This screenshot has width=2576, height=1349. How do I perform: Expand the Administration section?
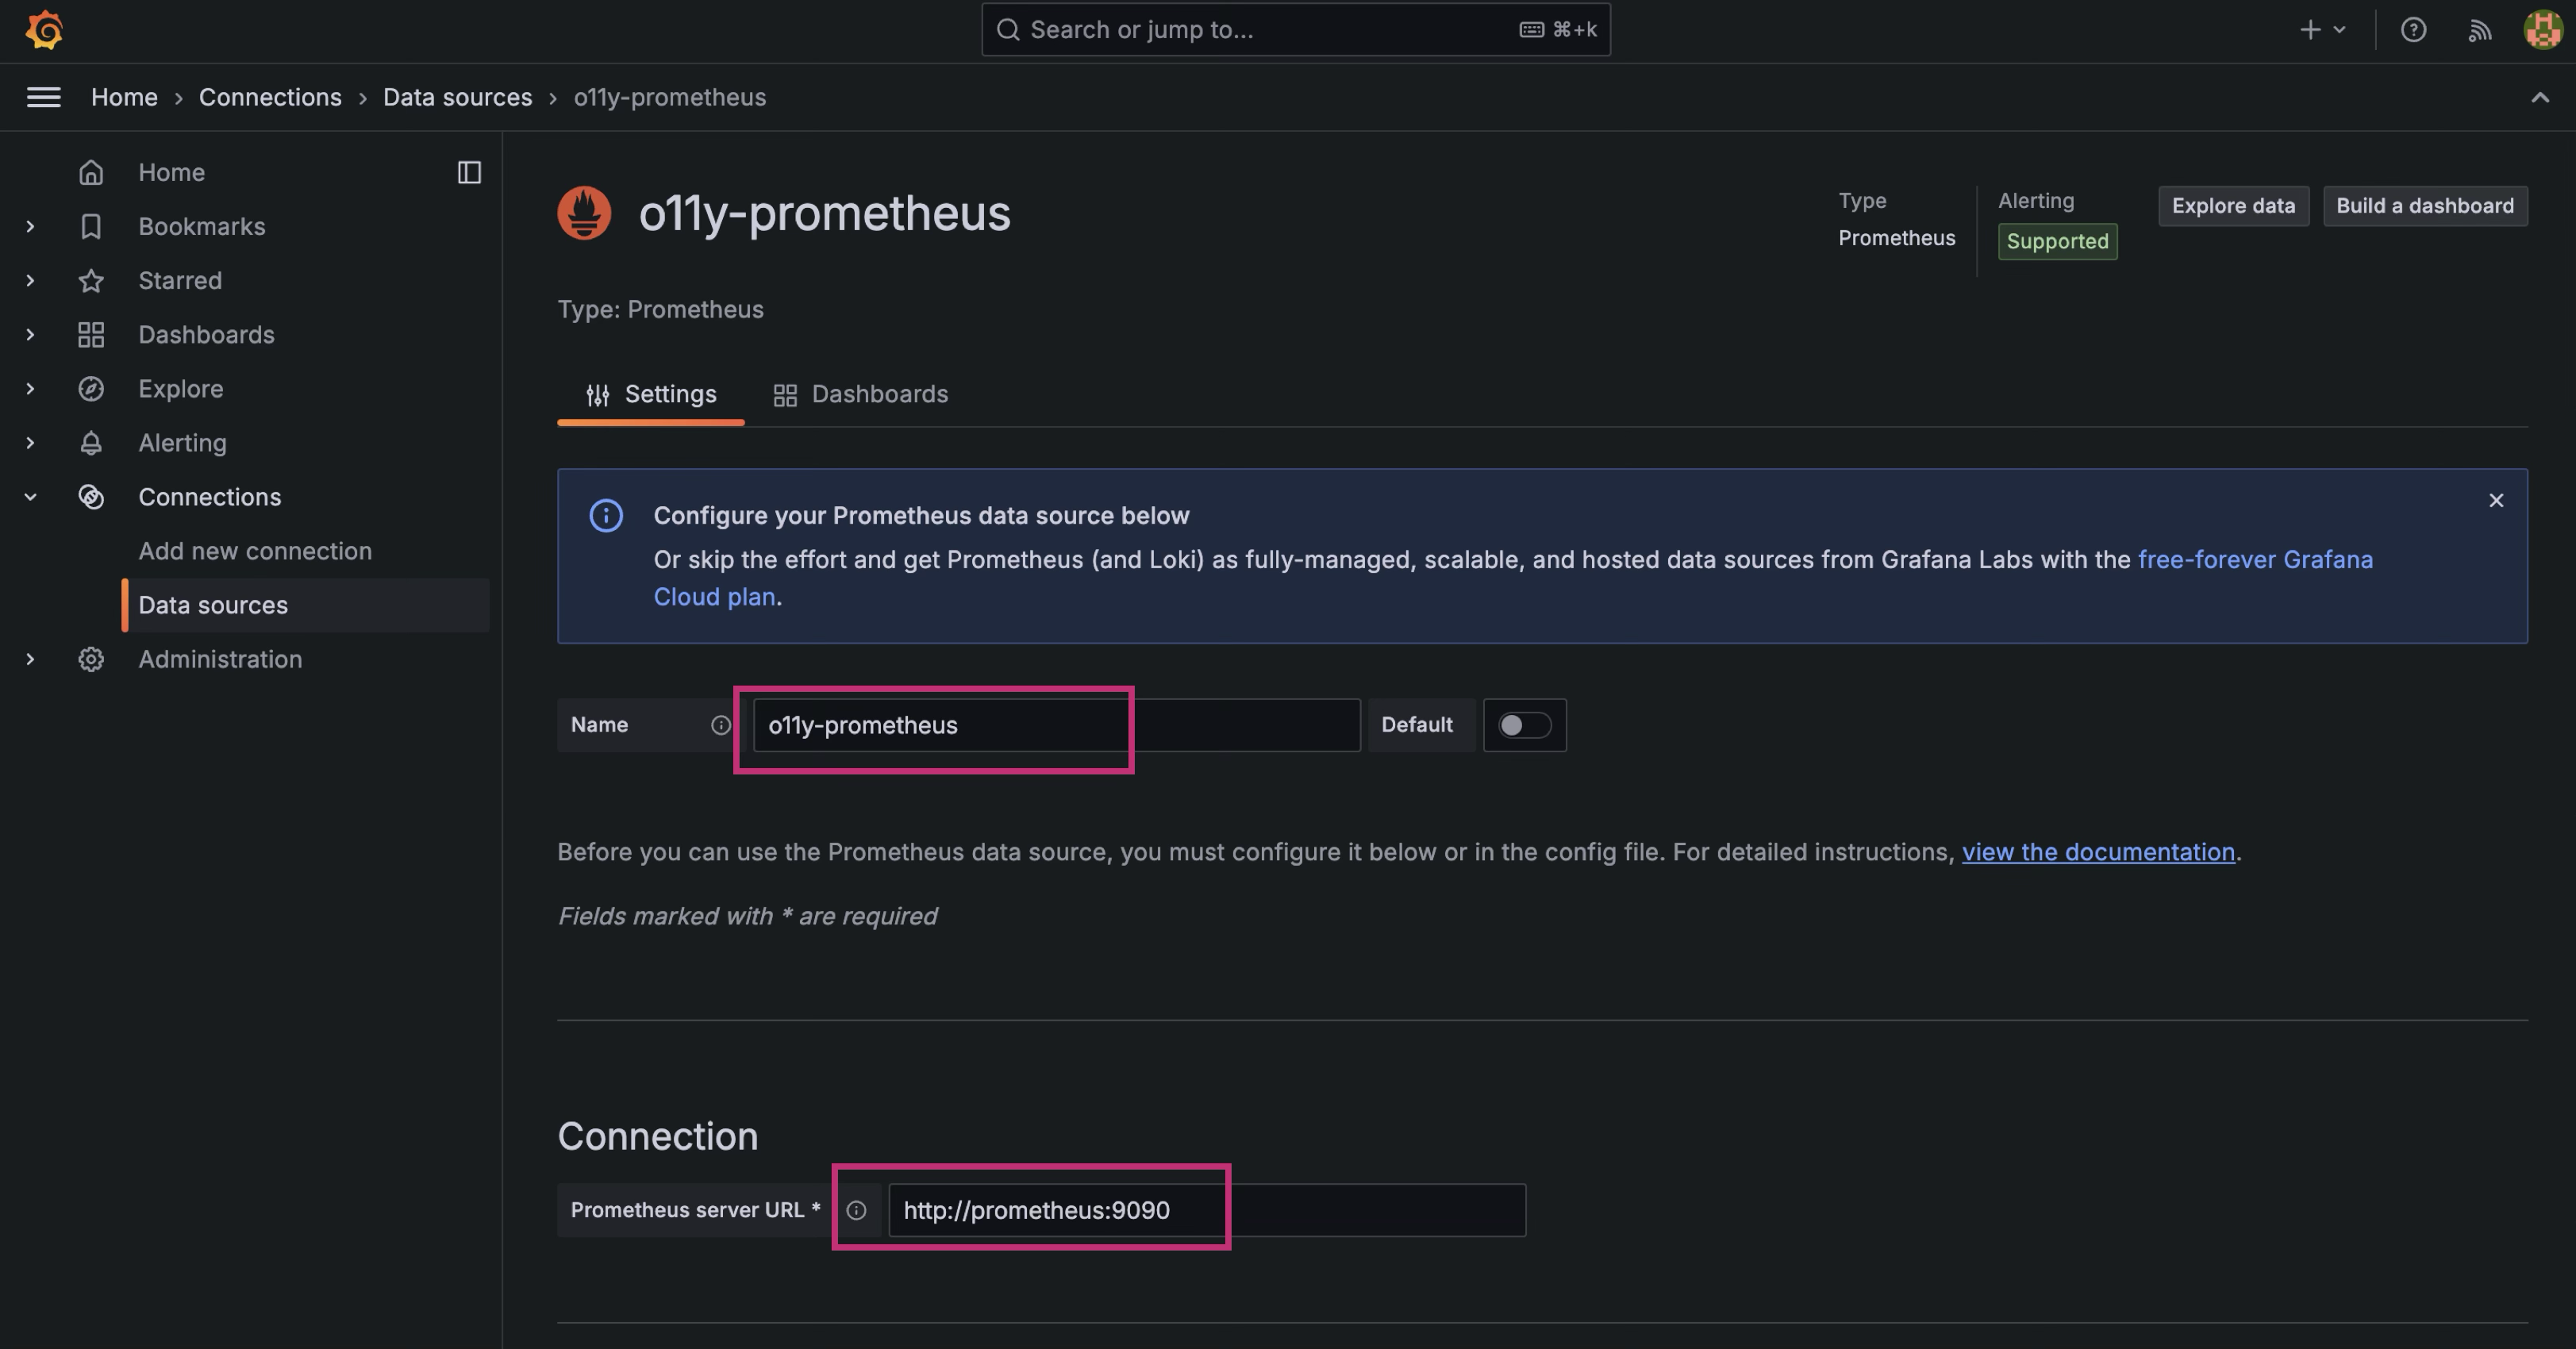pos(30,658)
